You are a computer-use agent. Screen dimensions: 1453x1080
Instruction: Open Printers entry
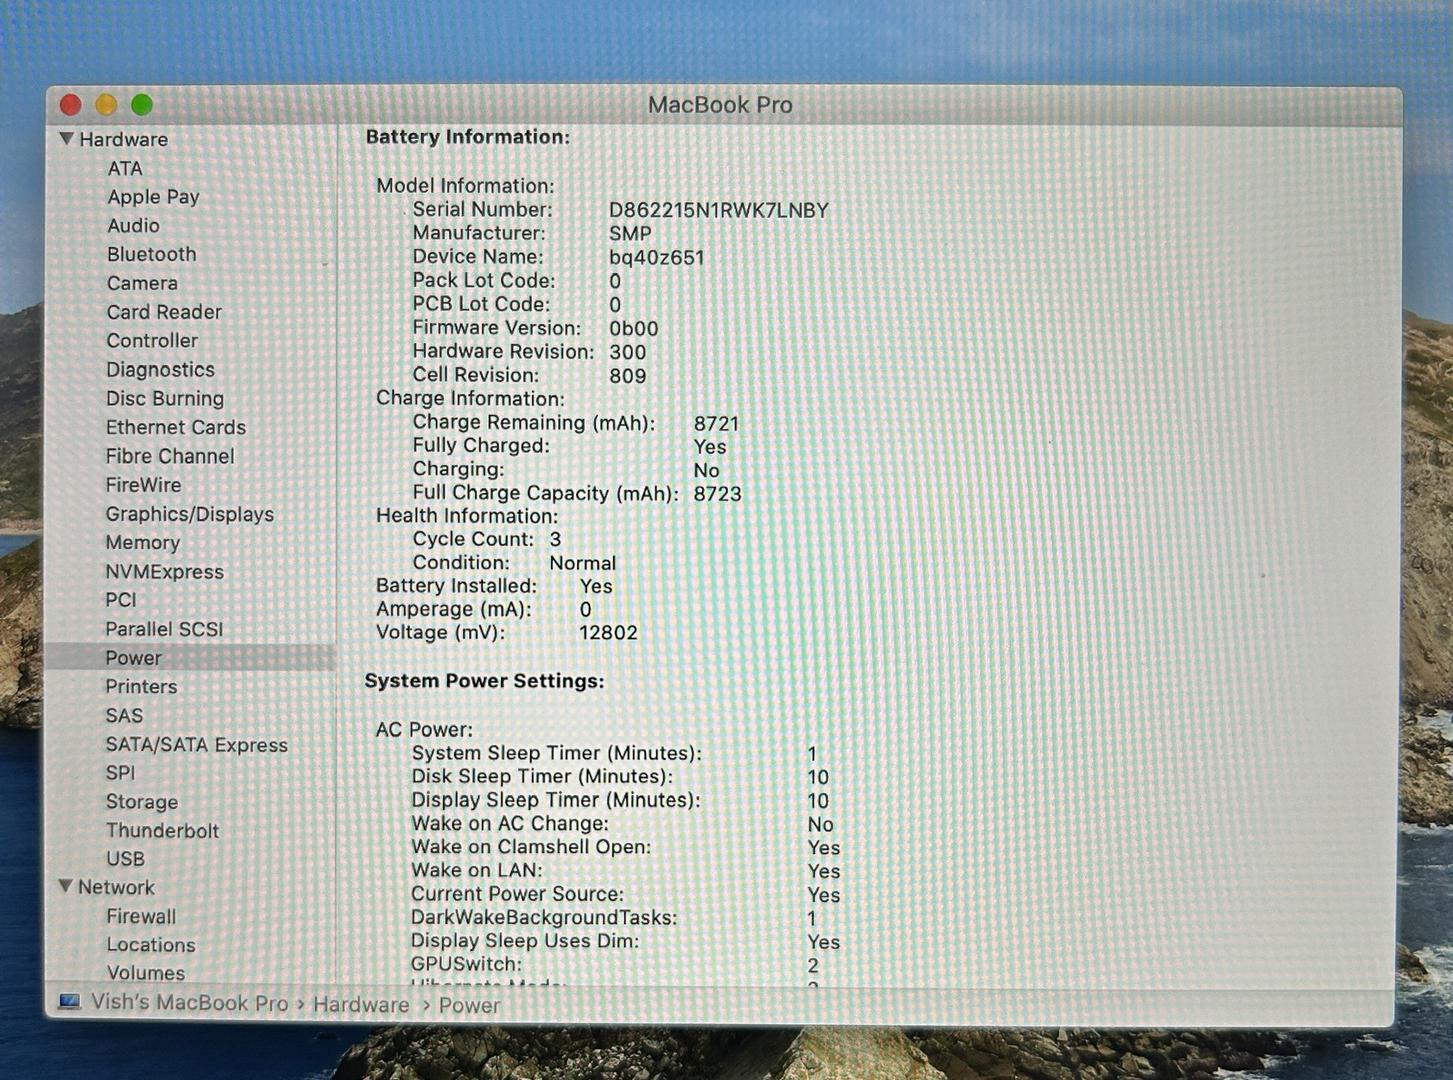(x=141, y=687)
